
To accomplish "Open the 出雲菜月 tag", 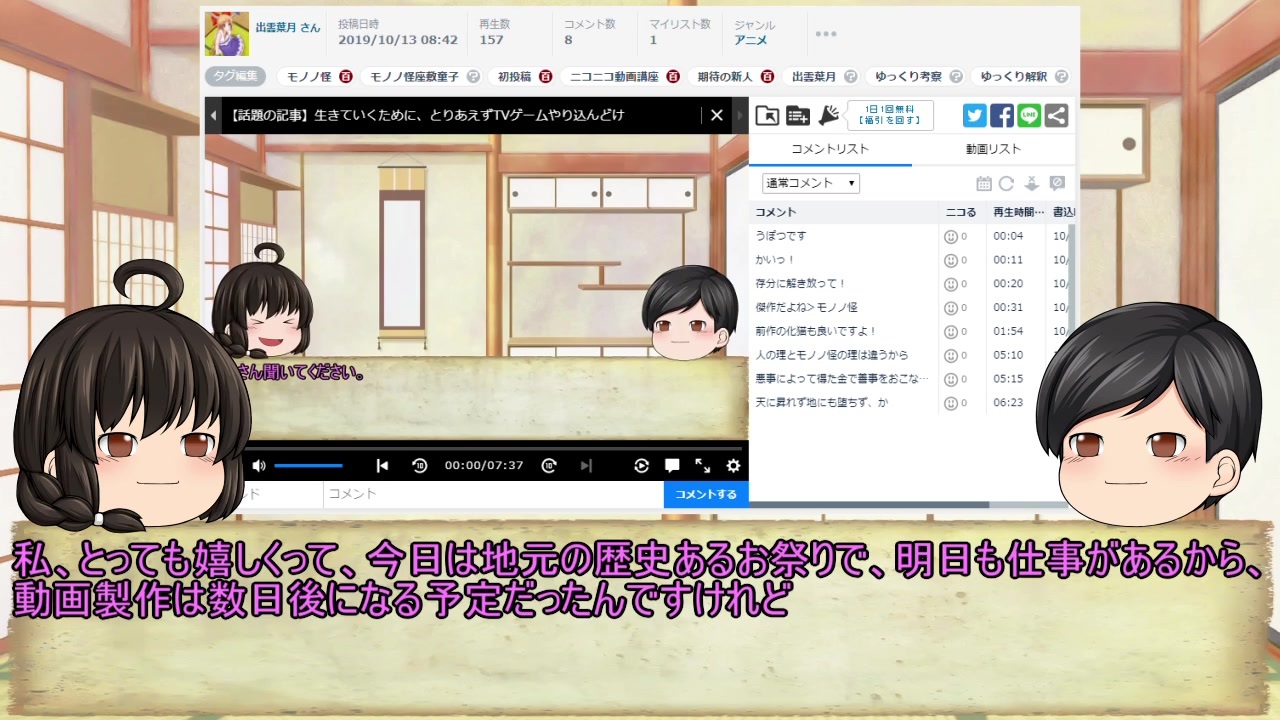I will point(814,76).
